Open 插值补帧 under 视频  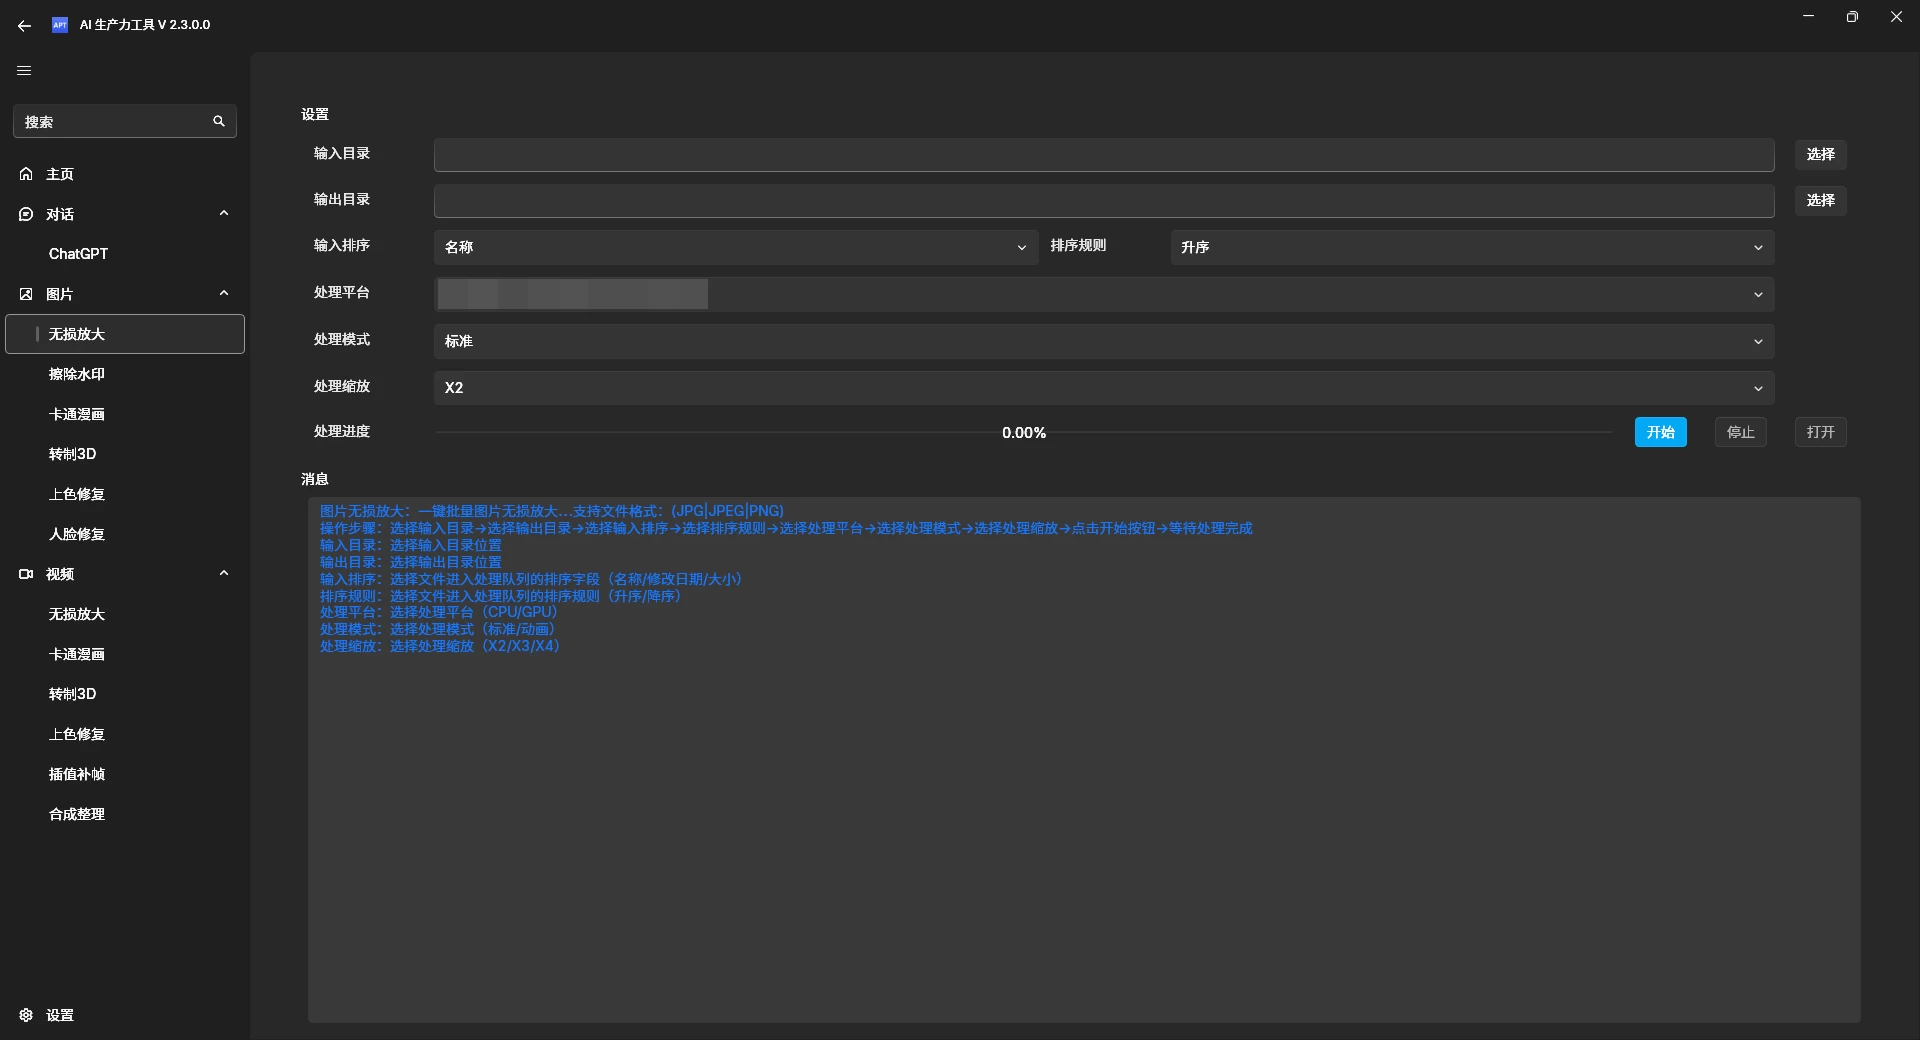pyautogui.click(x=77, y=774)
